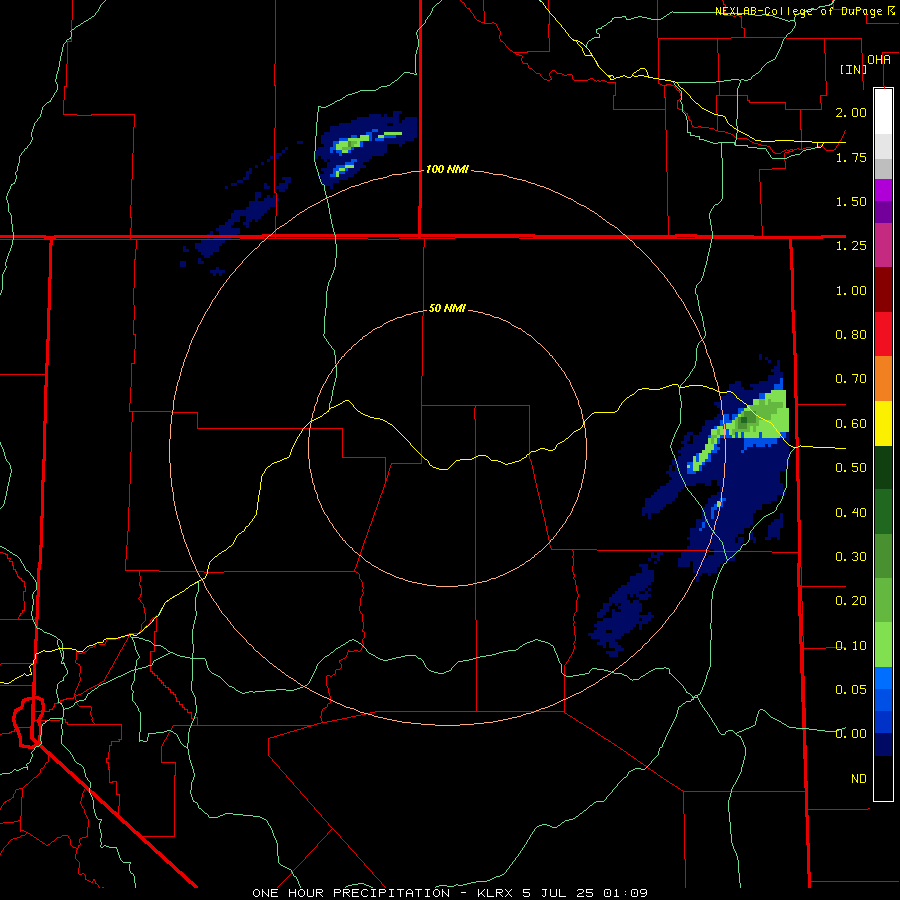Click the "ND" legend label
Image resolution: width=900 pixels, height=900 pixels.
859,779
